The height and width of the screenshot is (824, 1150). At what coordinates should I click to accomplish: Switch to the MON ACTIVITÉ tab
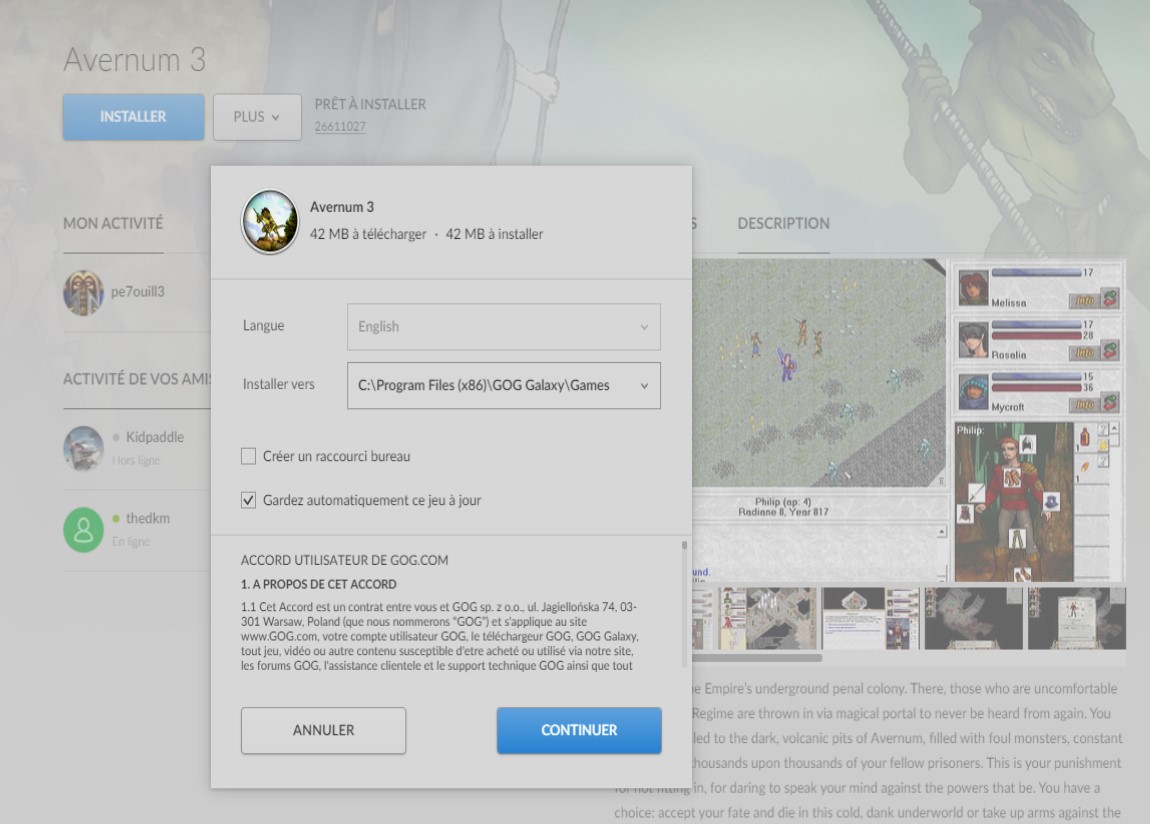coord(113,223)
